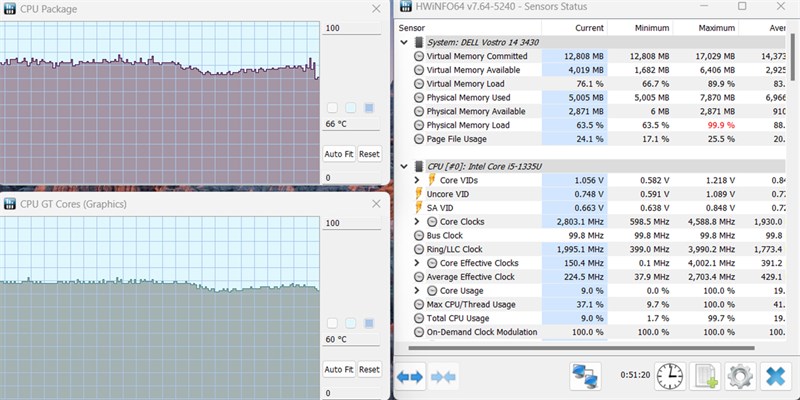The width and height of the screenshot is (800, 400).
Task: Click Auto Fit in CPU Package window
Action: 339,154
